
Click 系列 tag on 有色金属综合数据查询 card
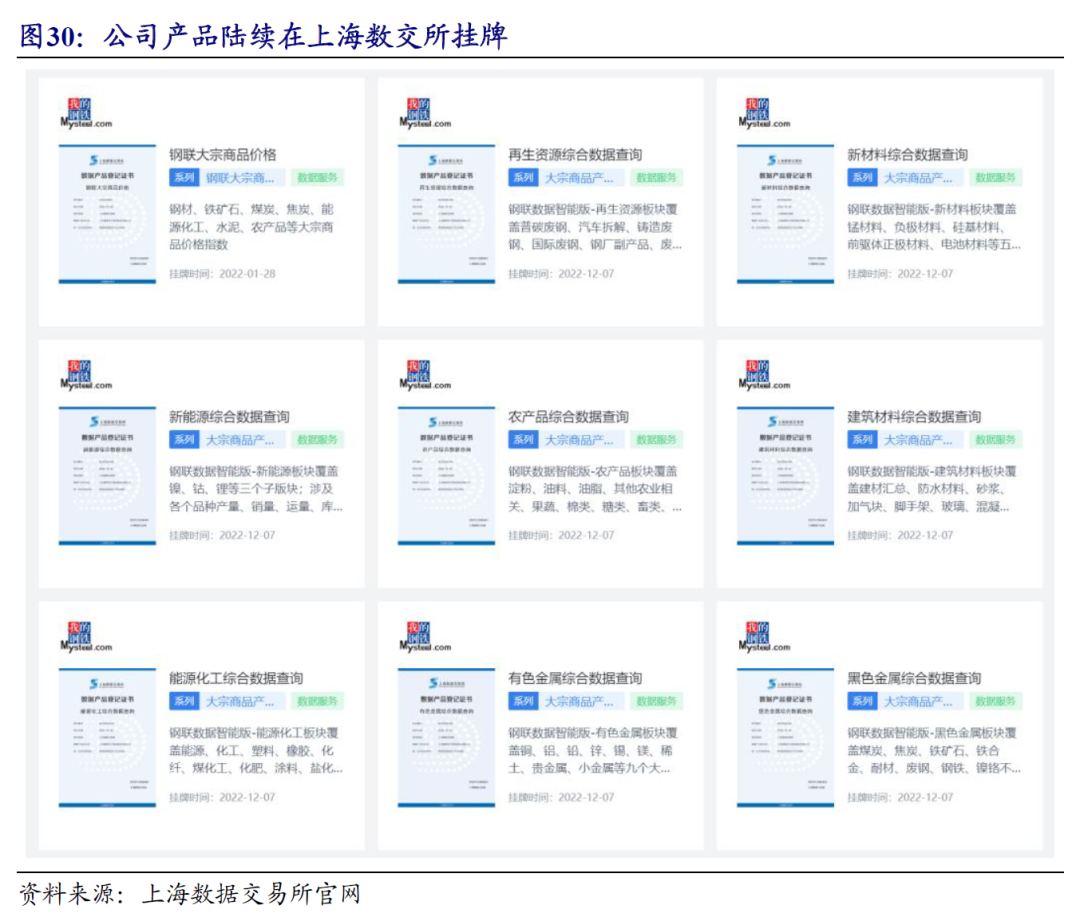[523, 701]
